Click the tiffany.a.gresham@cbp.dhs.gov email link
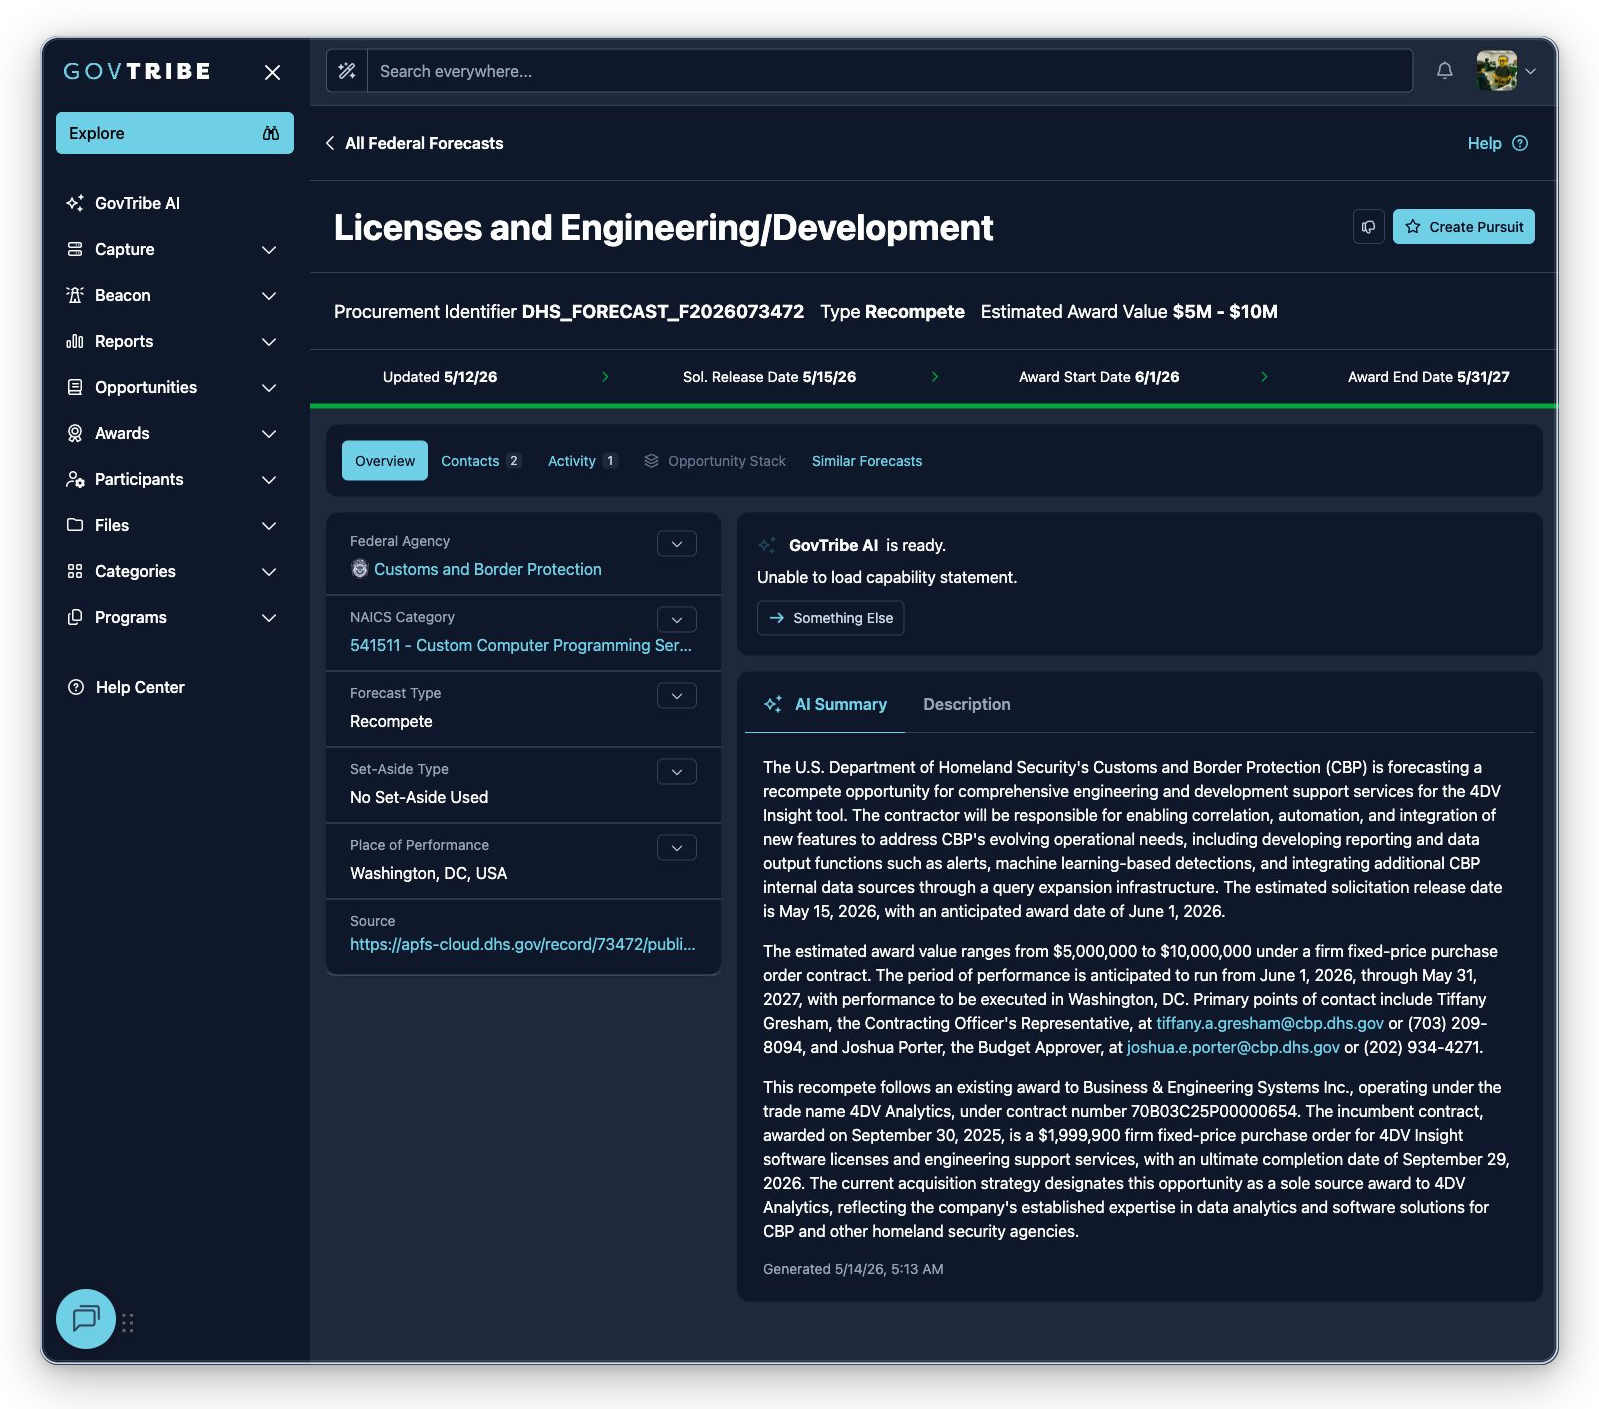1599x1409 pixels. click(x=1270, y=1023)
